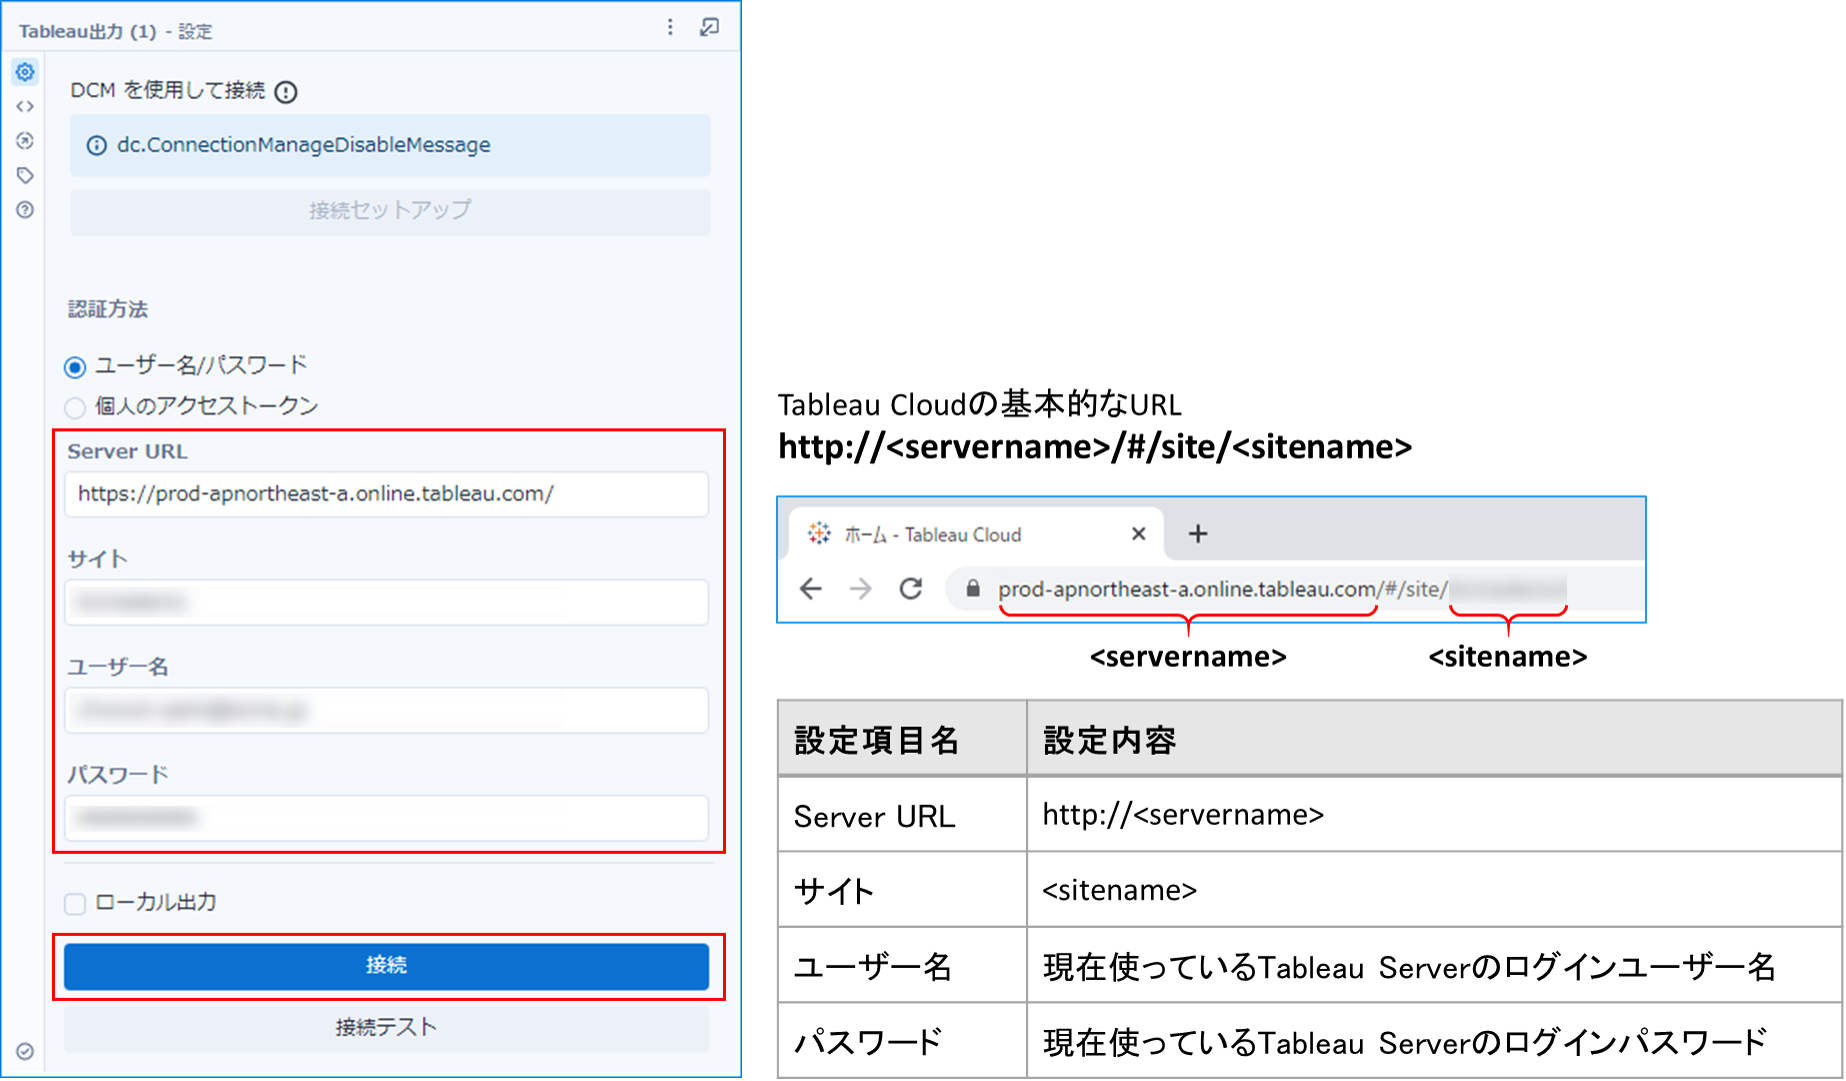
Task: Select the ユーザー名/パスワード authentication option
Action: tap(75, 367)
